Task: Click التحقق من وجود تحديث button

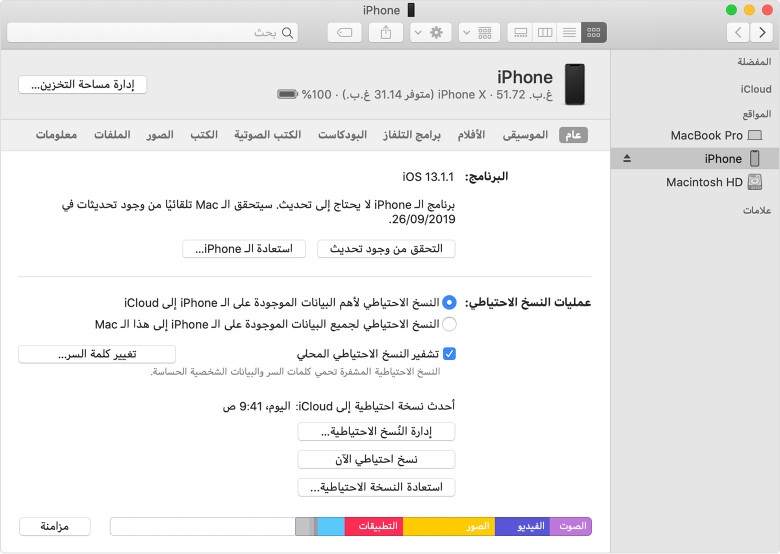Action: coord(386,249)
